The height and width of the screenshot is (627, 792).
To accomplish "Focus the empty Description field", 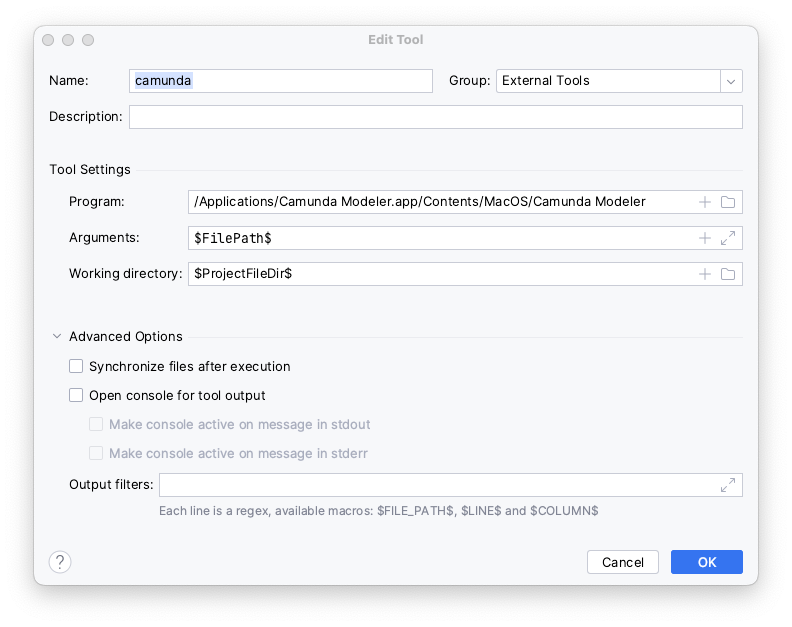I will tap(436, 117).
